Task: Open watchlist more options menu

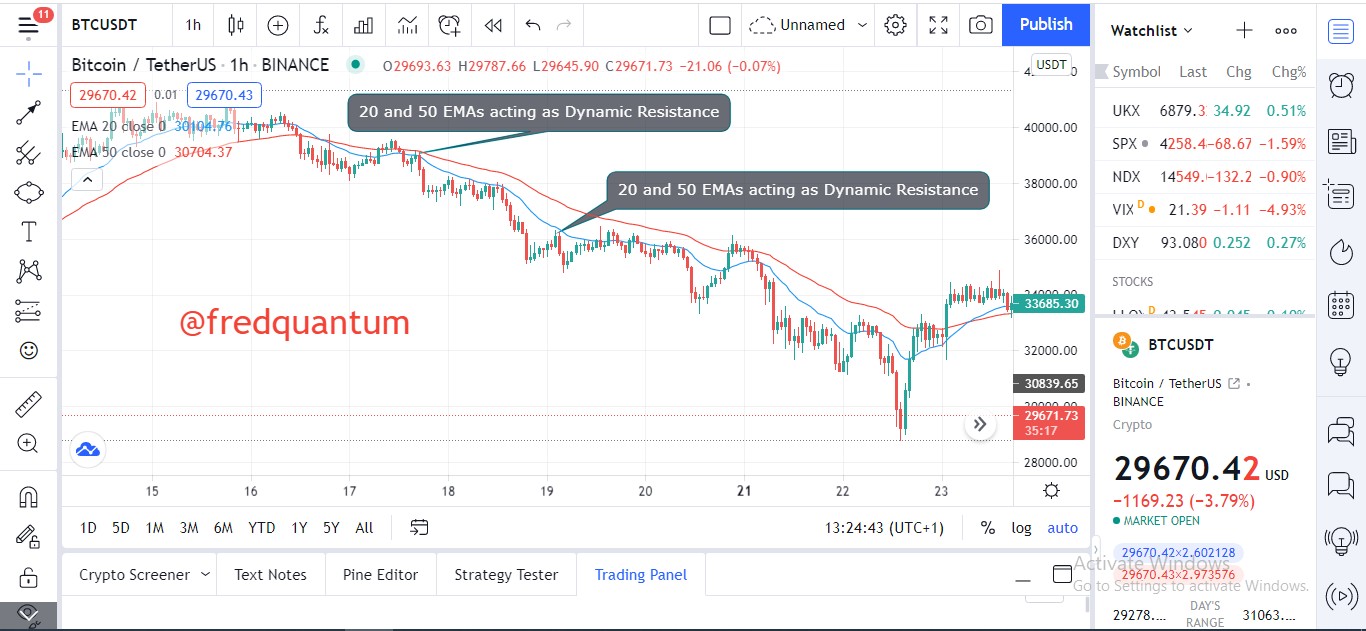Action: point(1286,31)
